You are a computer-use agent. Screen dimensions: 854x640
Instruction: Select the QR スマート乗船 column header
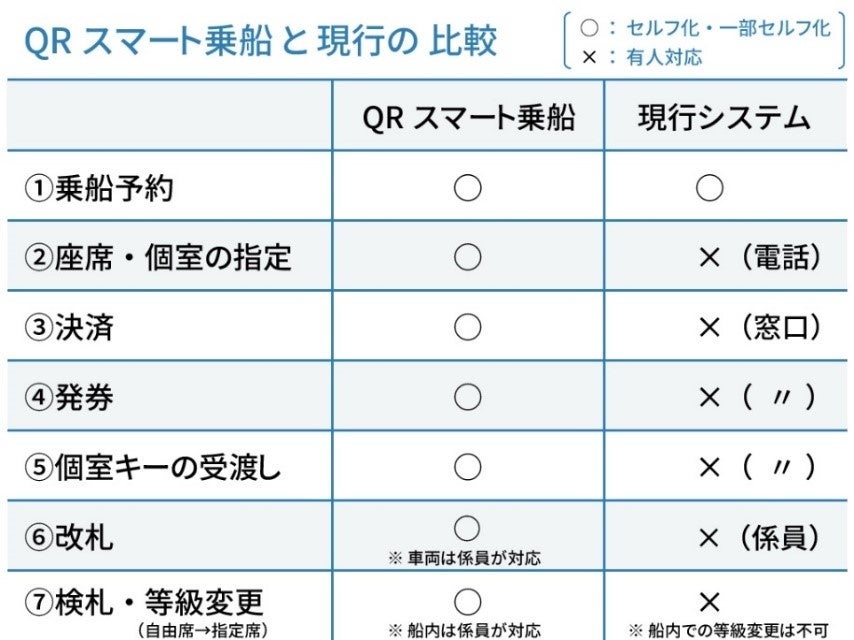(468, 117)
